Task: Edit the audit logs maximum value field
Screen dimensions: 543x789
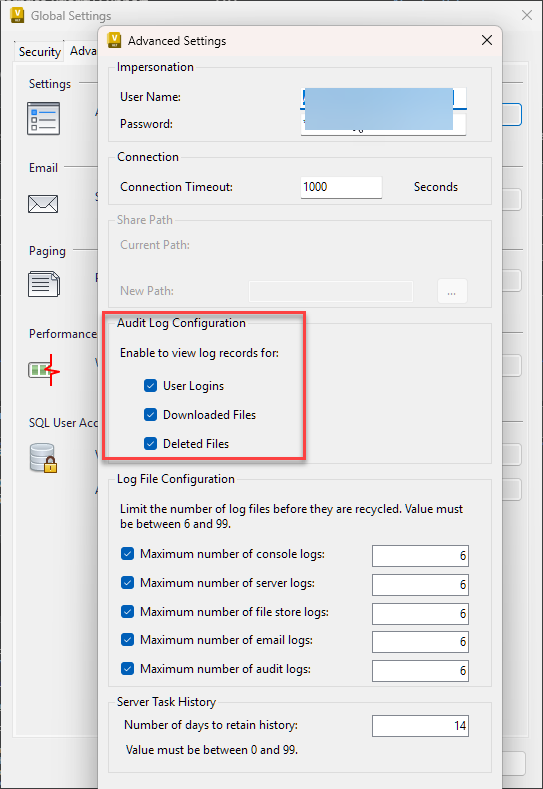Action: click(x=420, y=671)
